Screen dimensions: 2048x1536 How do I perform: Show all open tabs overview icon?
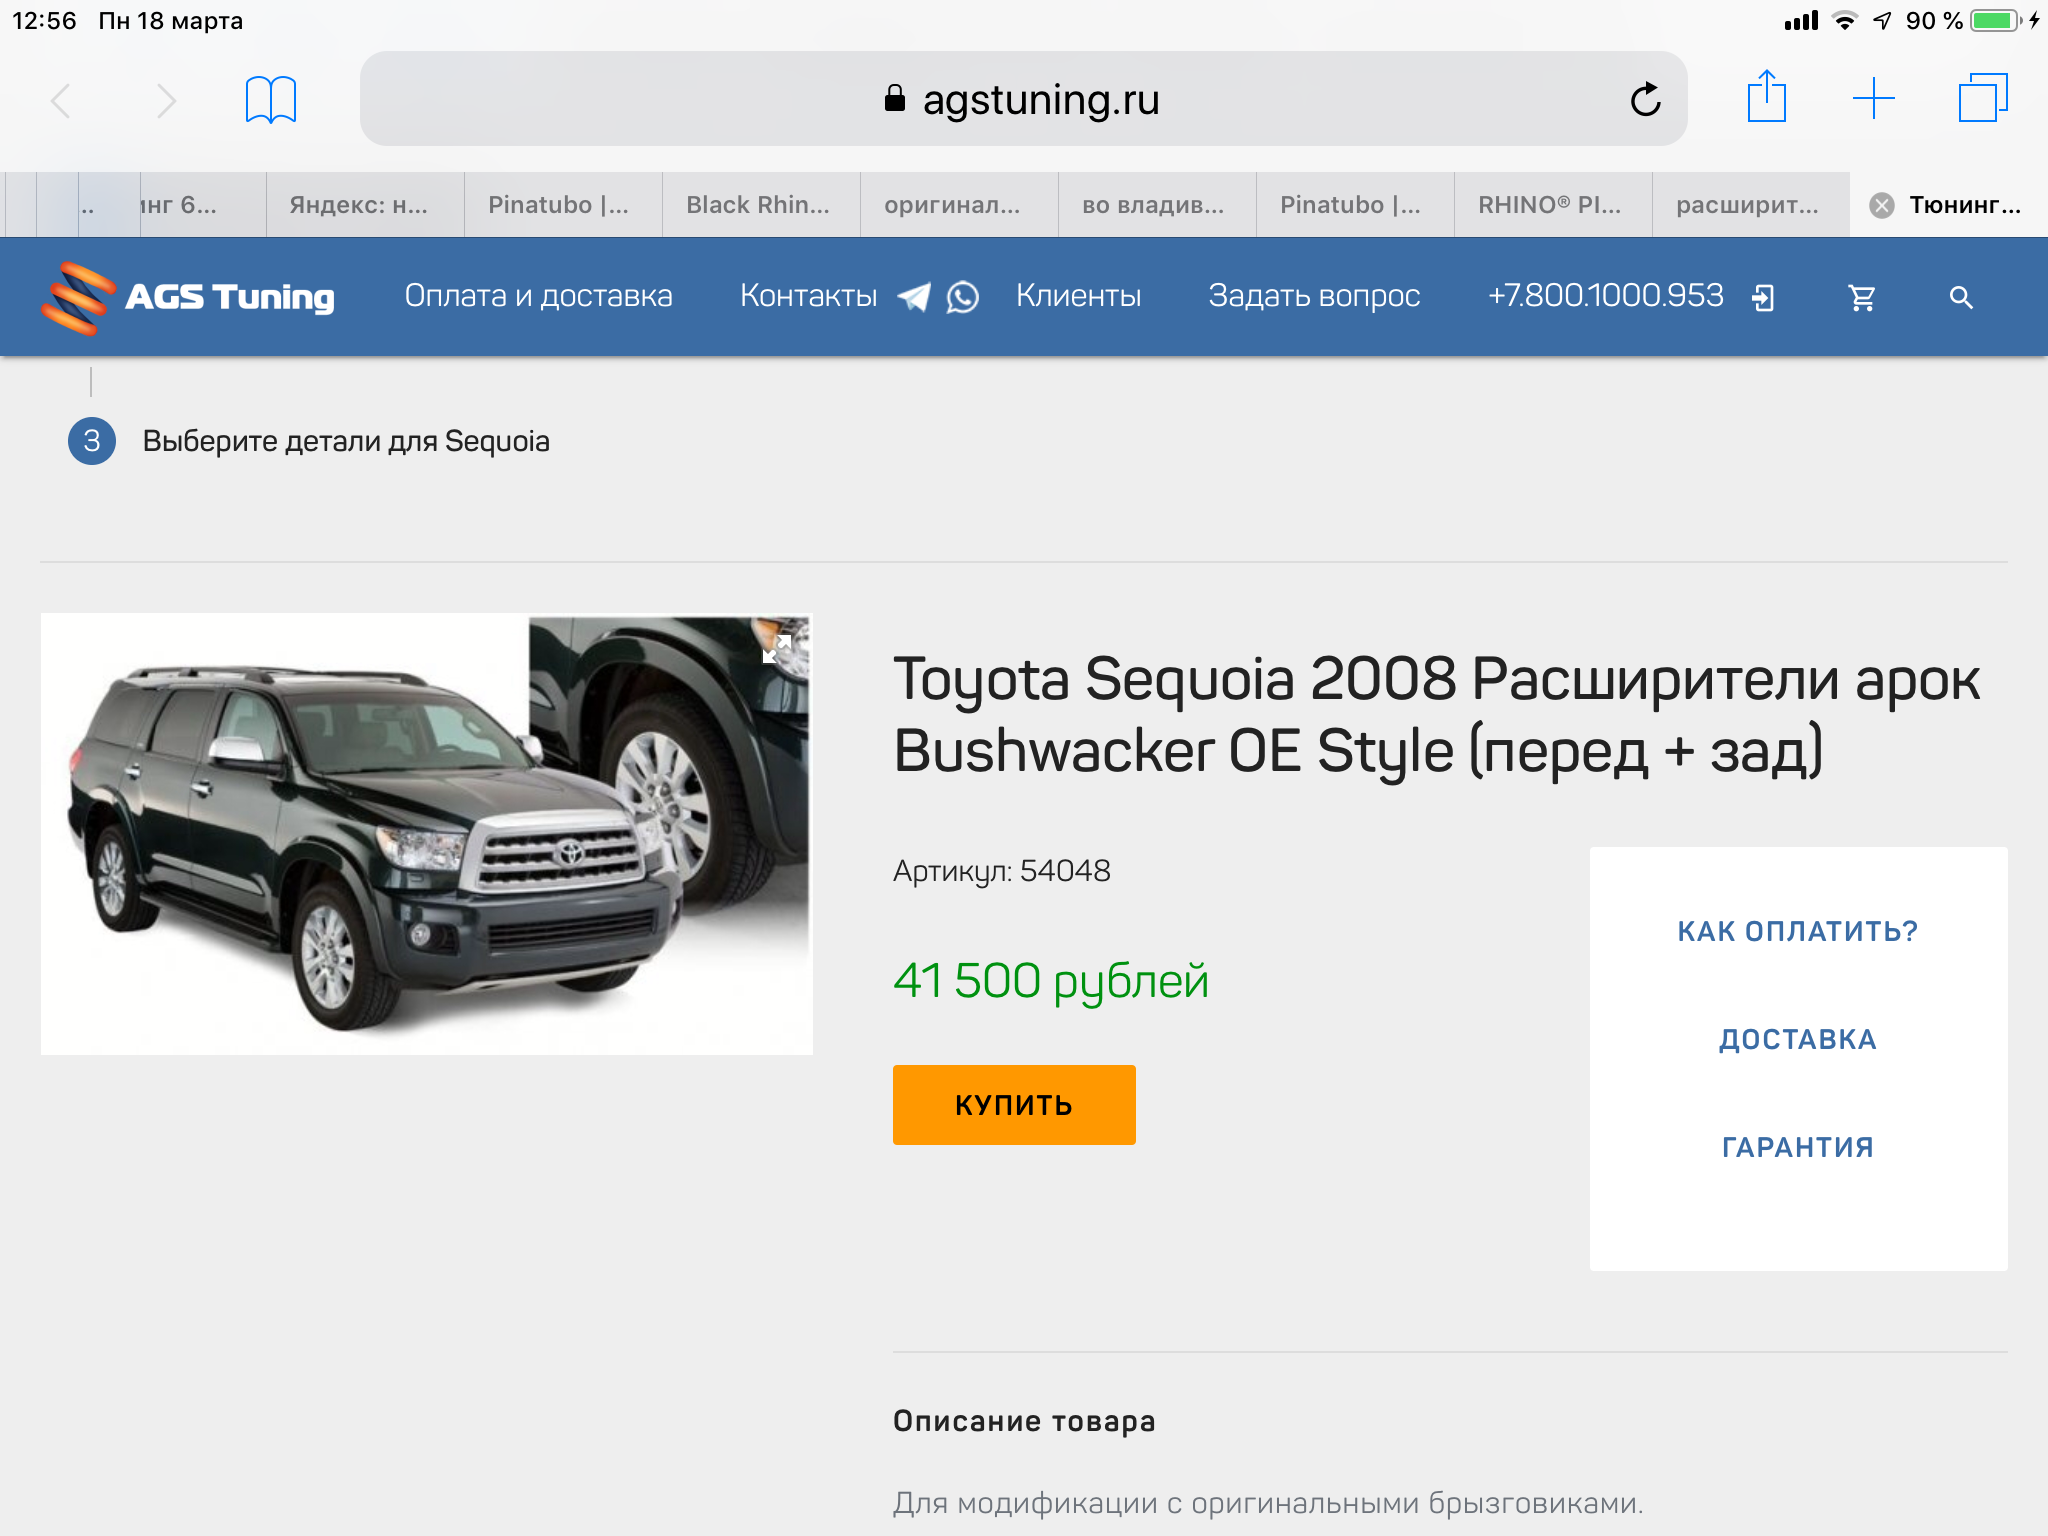tap(1982, 99)
